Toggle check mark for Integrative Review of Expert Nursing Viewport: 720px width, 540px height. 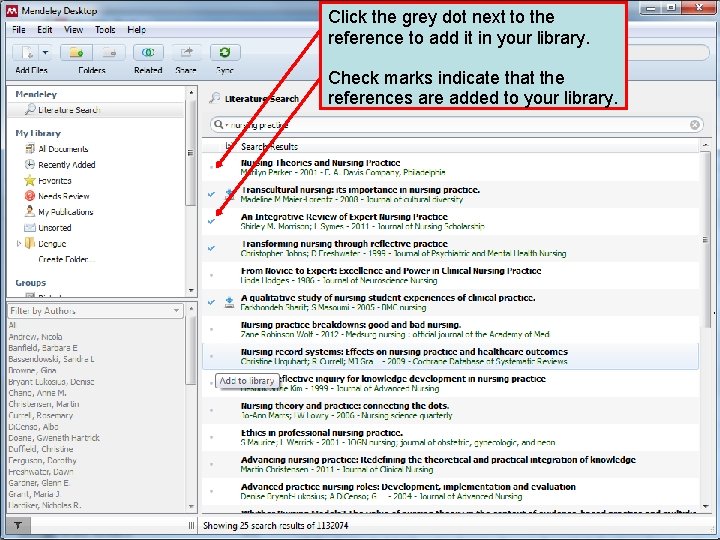[212, 221]
